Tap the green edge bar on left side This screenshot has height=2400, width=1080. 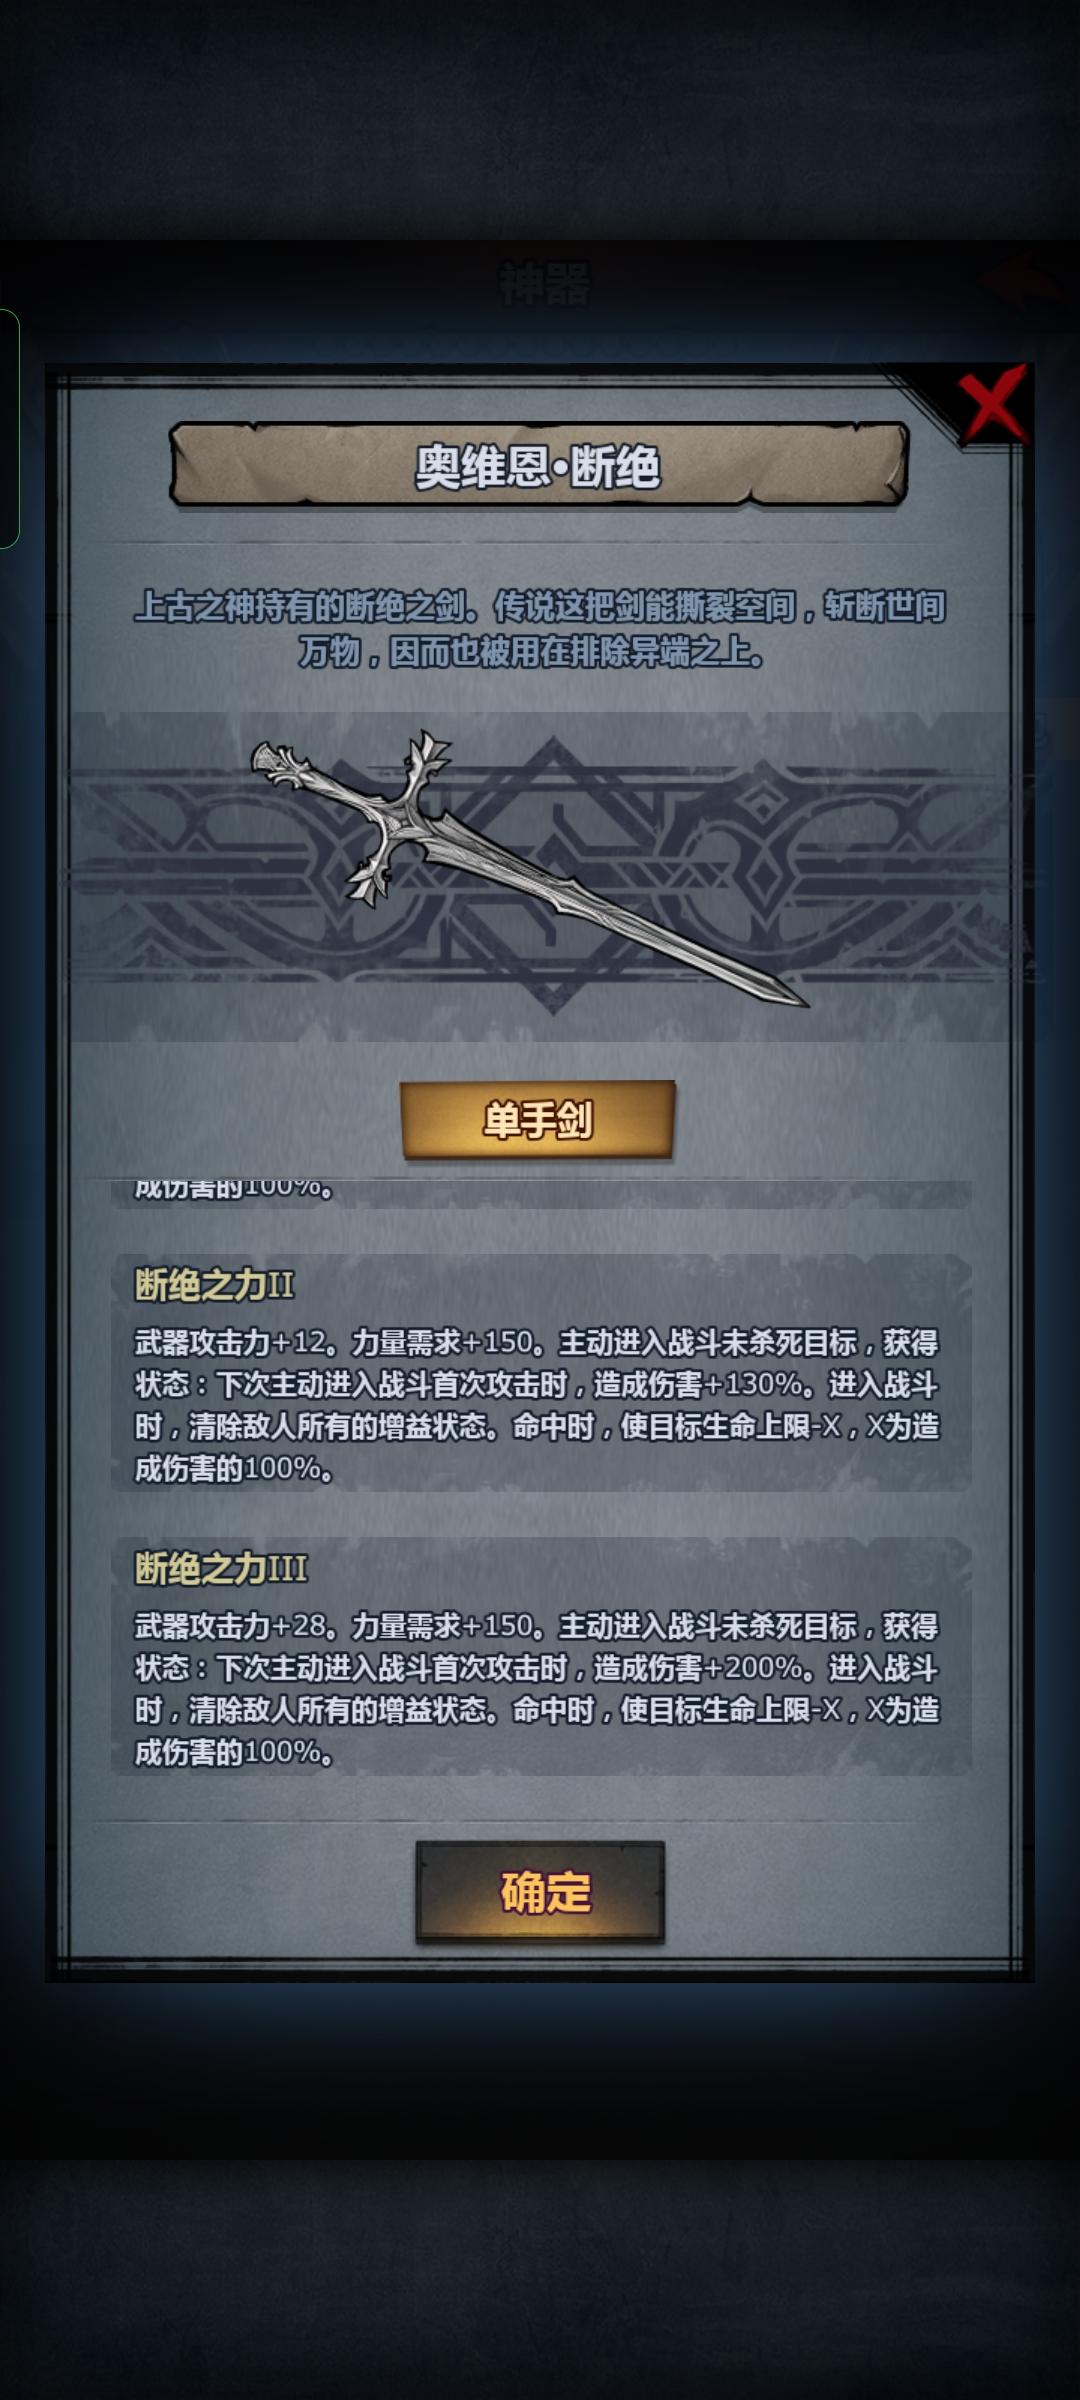[9, 429]
